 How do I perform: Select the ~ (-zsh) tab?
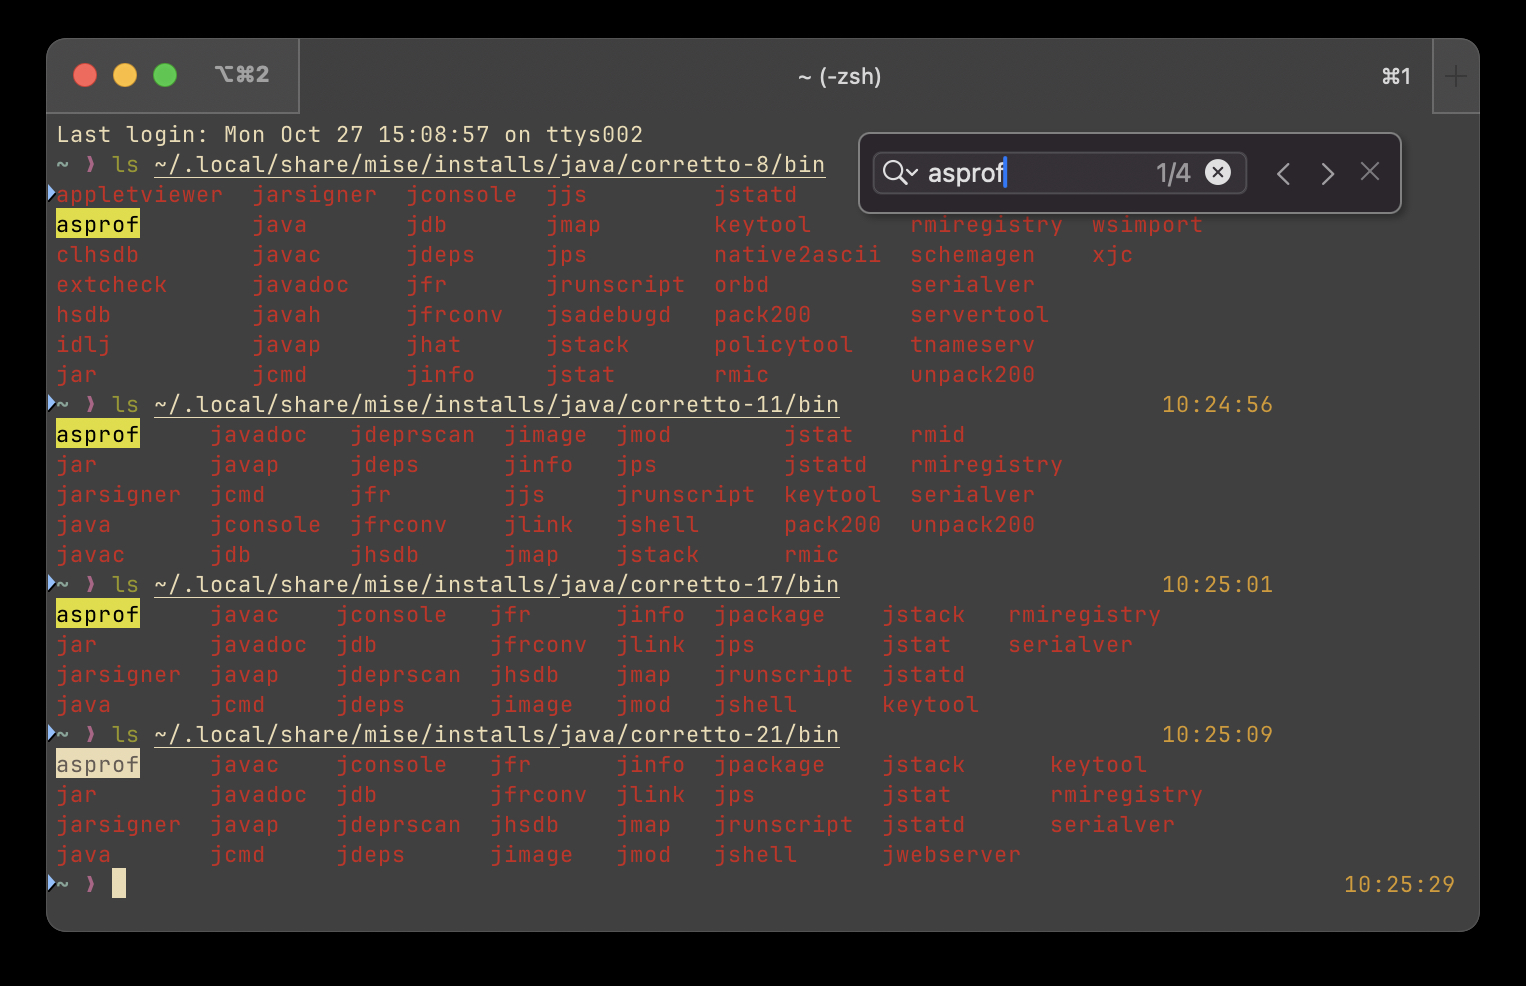[839, 76]
